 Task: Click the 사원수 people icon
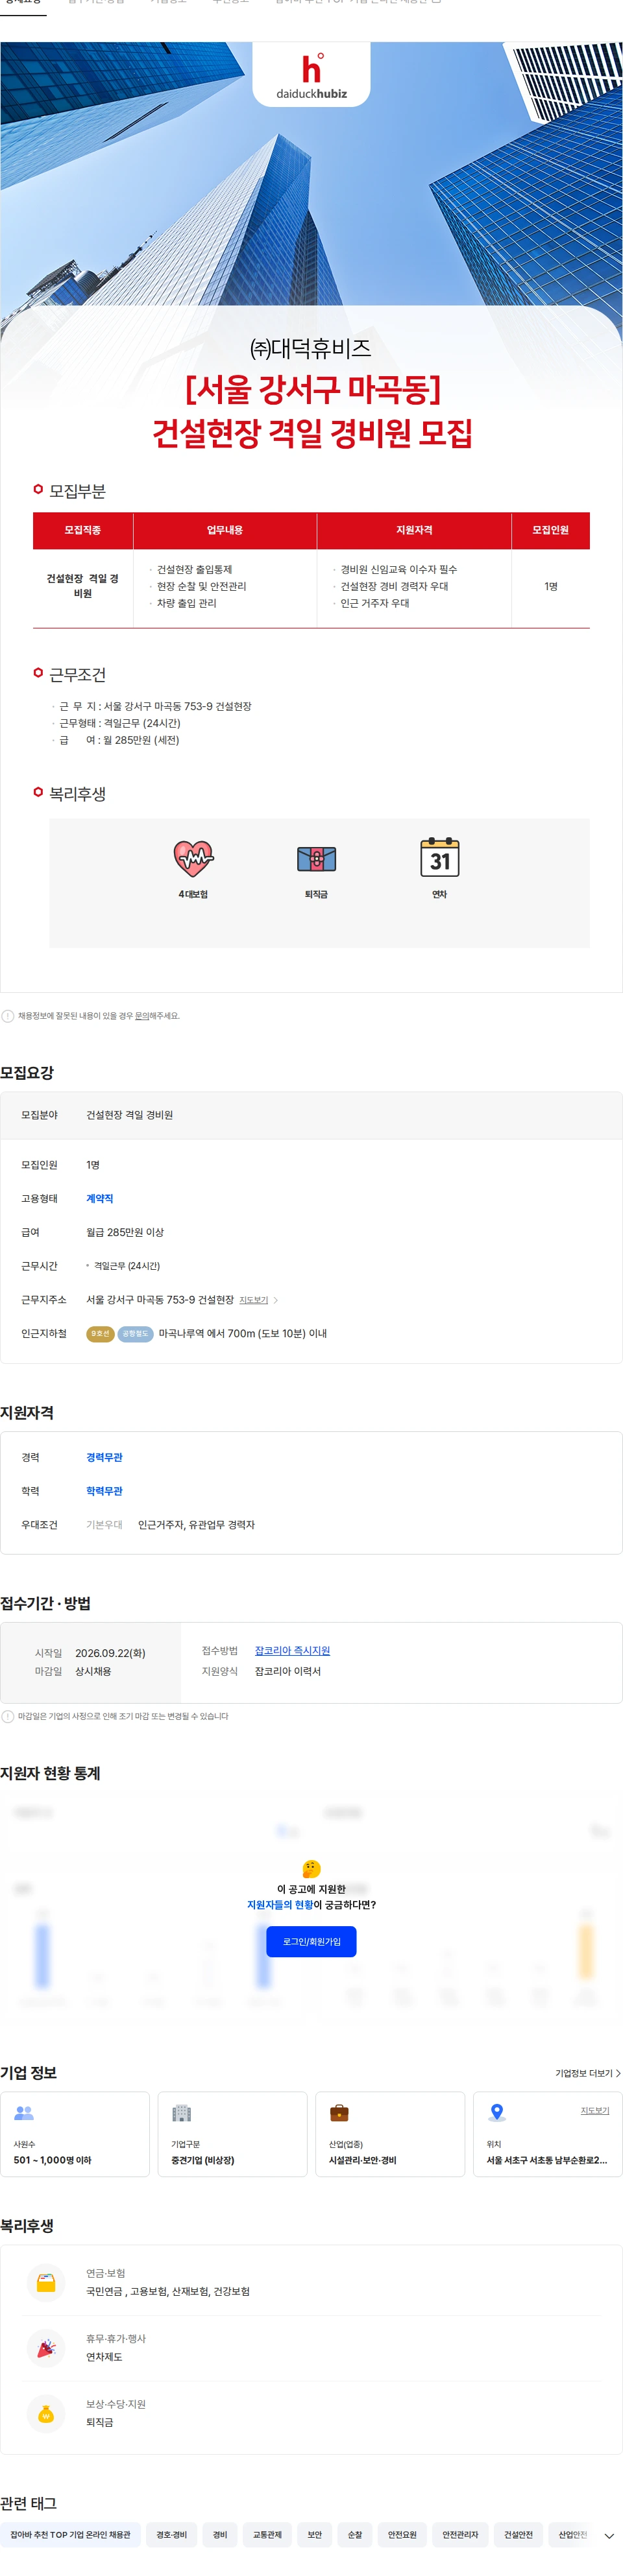pos(24,2113)
